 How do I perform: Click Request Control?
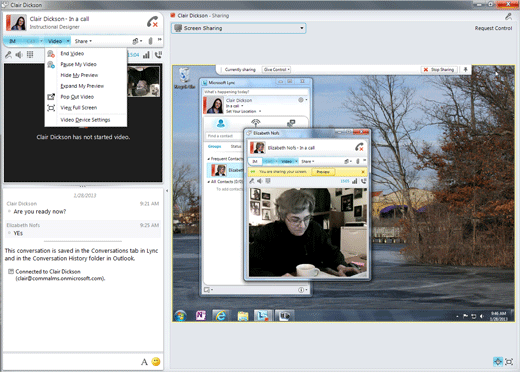[x=493, y=28]
